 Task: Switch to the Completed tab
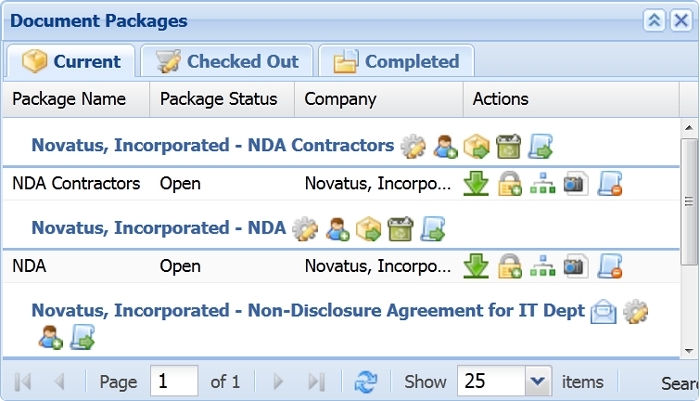pyautogui.click(x=396, y=61)
